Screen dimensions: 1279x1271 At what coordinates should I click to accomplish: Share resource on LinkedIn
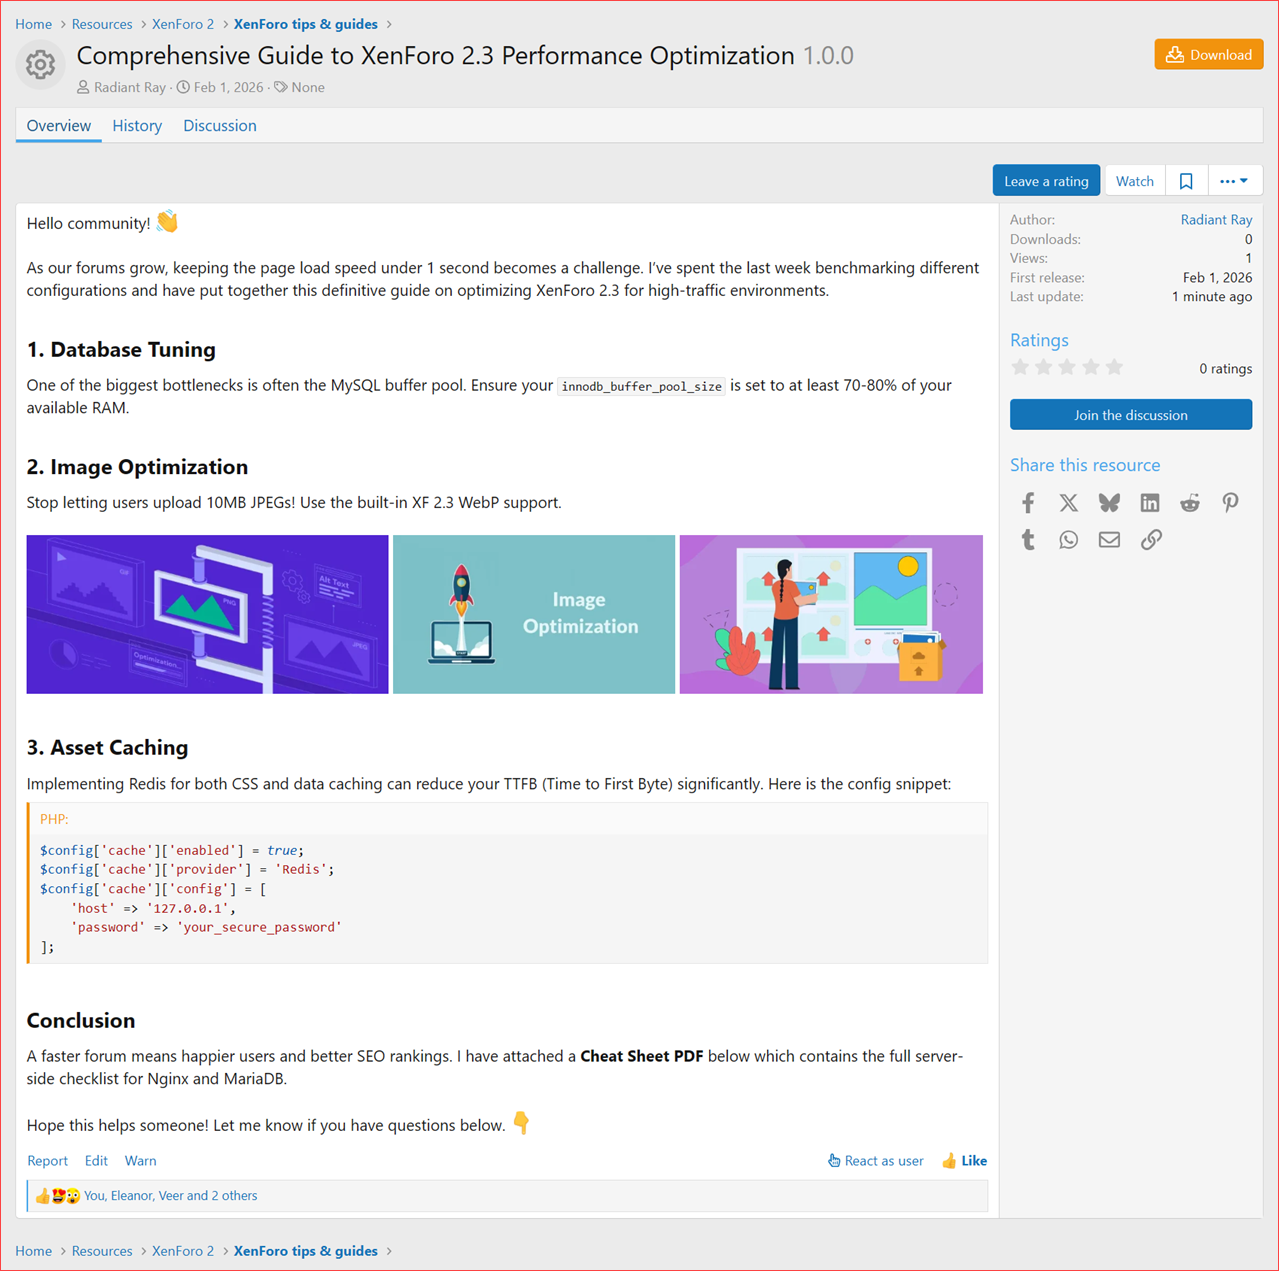(x=1150, y=503)
